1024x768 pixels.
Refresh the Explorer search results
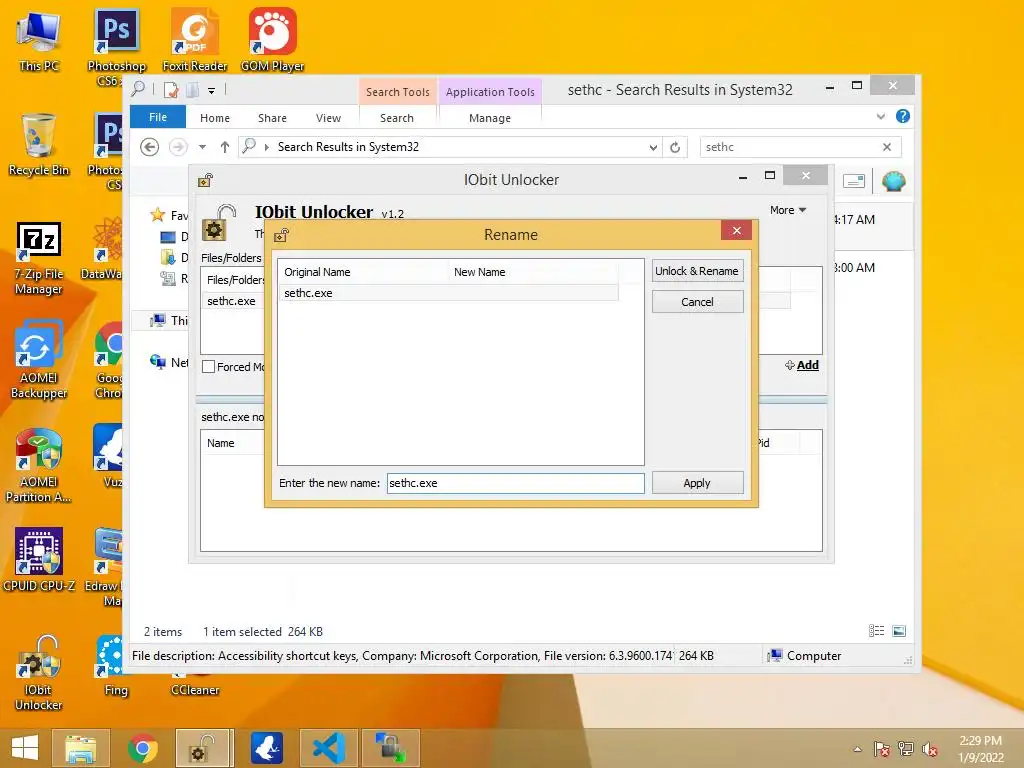pos(675,148)
